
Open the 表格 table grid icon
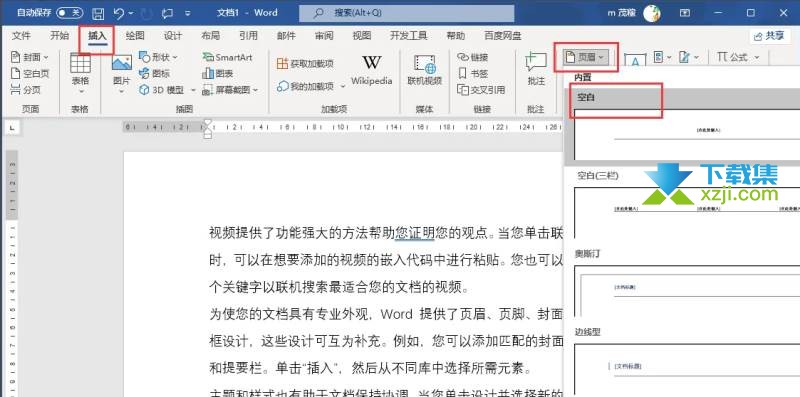(x=80, y=63)
